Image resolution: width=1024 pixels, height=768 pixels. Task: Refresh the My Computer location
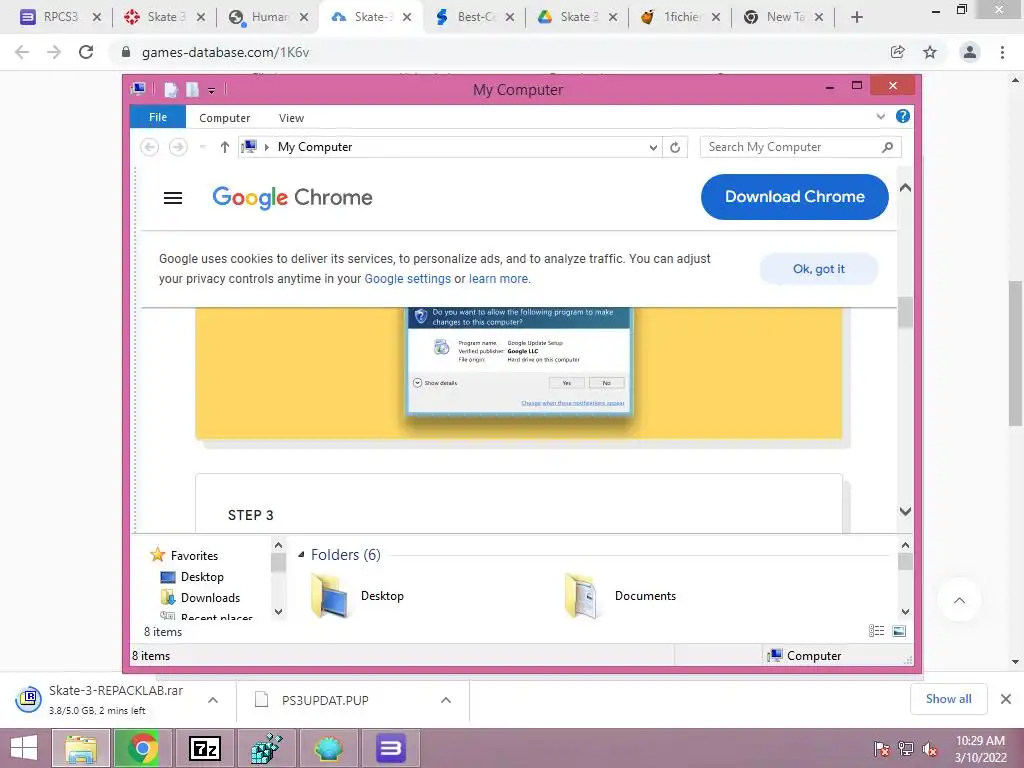tap(675, 148)
